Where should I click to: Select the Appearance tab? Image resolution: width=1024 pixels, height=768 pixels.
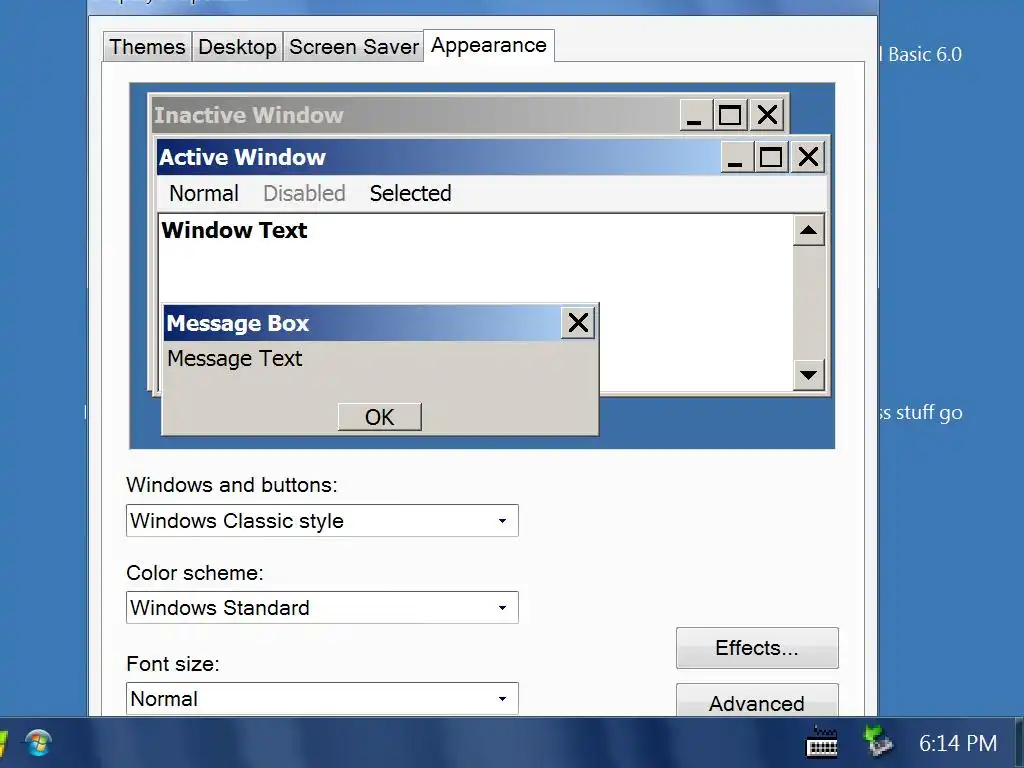pyautogui.click(x=488, y=45)
